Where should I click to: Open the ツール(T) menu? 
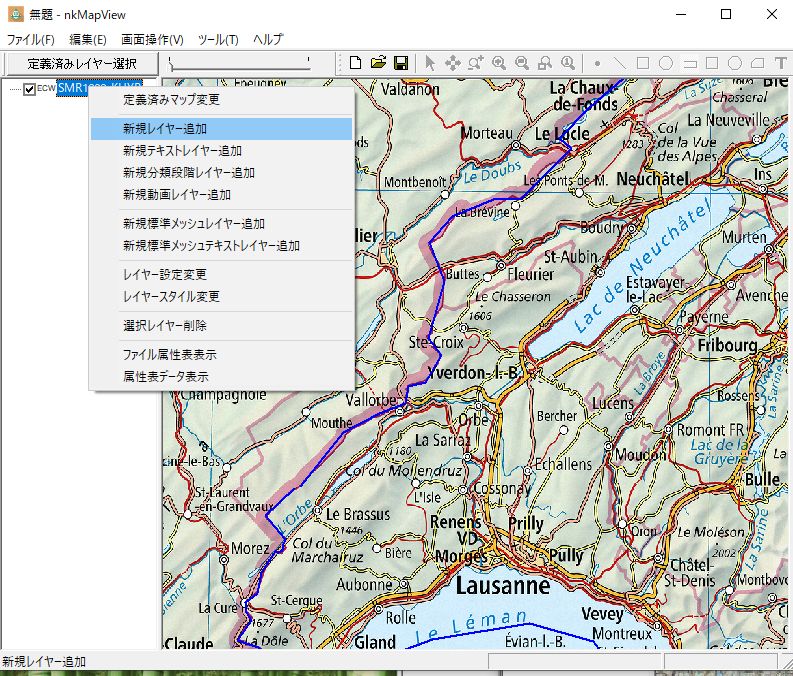(x=218, y=40)
